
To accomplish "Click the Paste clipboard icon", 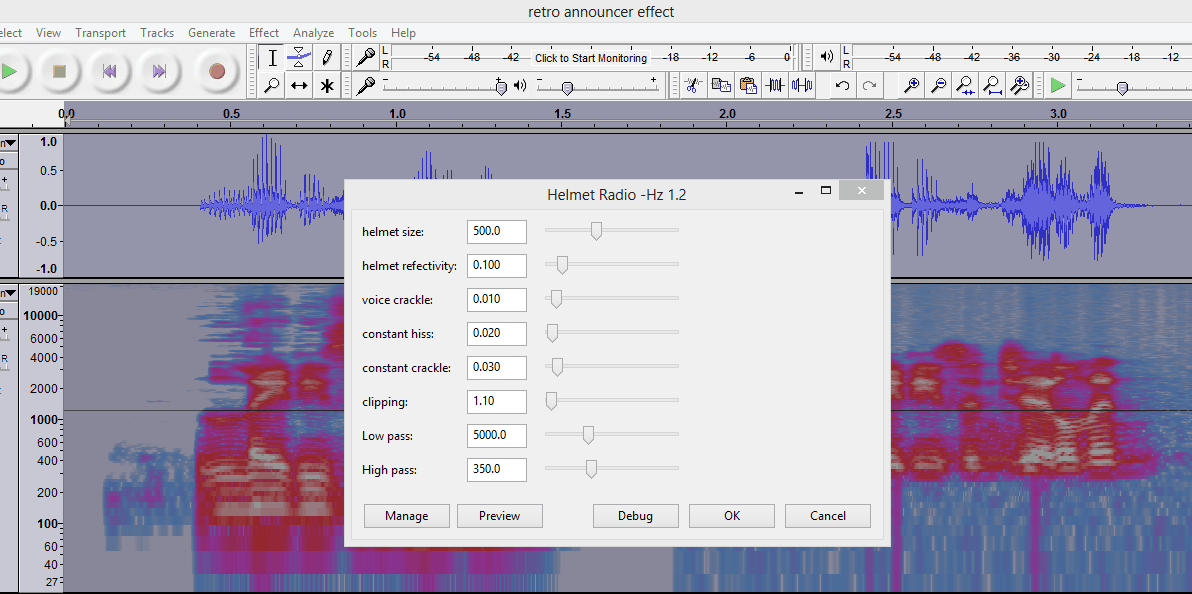I will tap(747, 86).
